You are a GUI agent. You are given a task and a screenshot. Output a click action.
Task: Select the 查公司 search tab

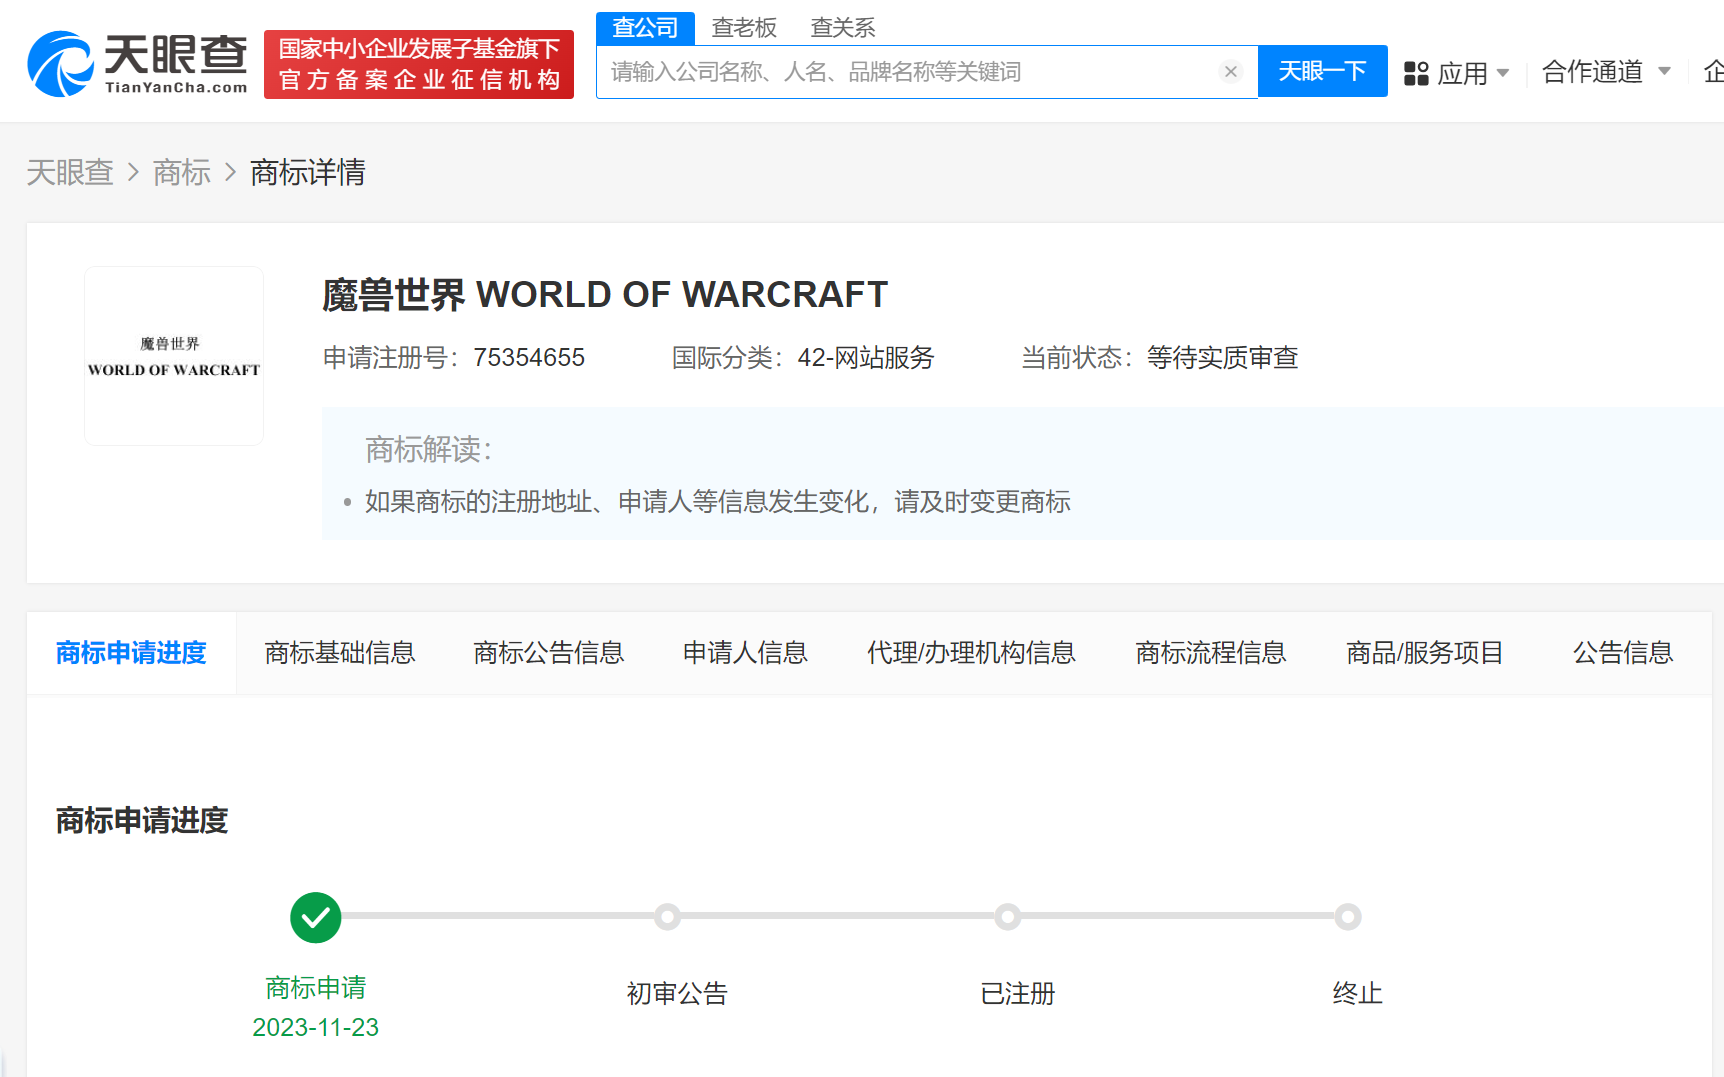(x=645, y=28)
